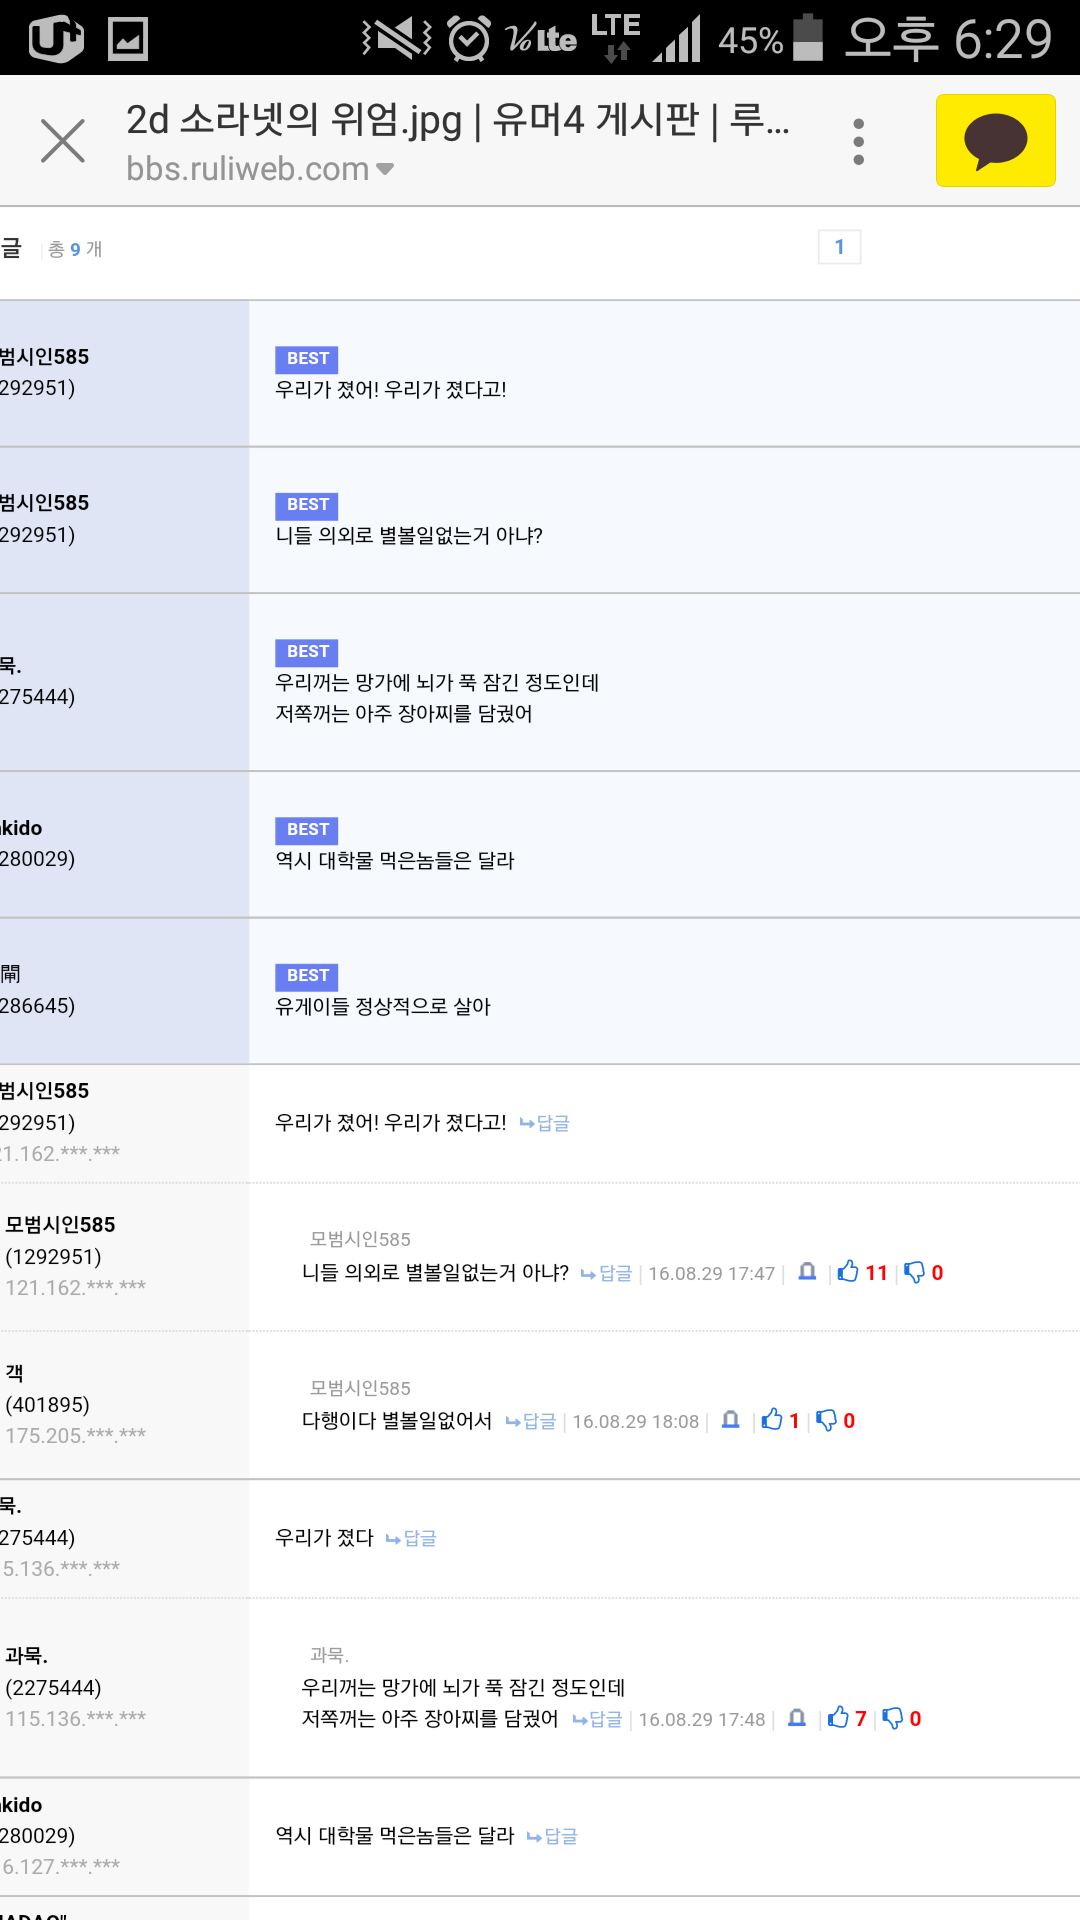The image size is (1080, 1920).
Task: Close the in-app browser tab
Action: [x=62, y=140]
